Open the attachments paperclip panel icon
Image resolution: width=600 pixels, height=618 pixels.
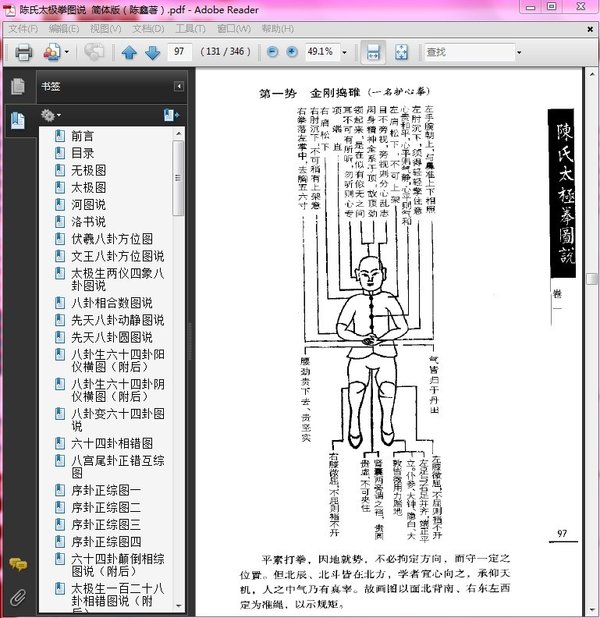(x=17, y=597)
